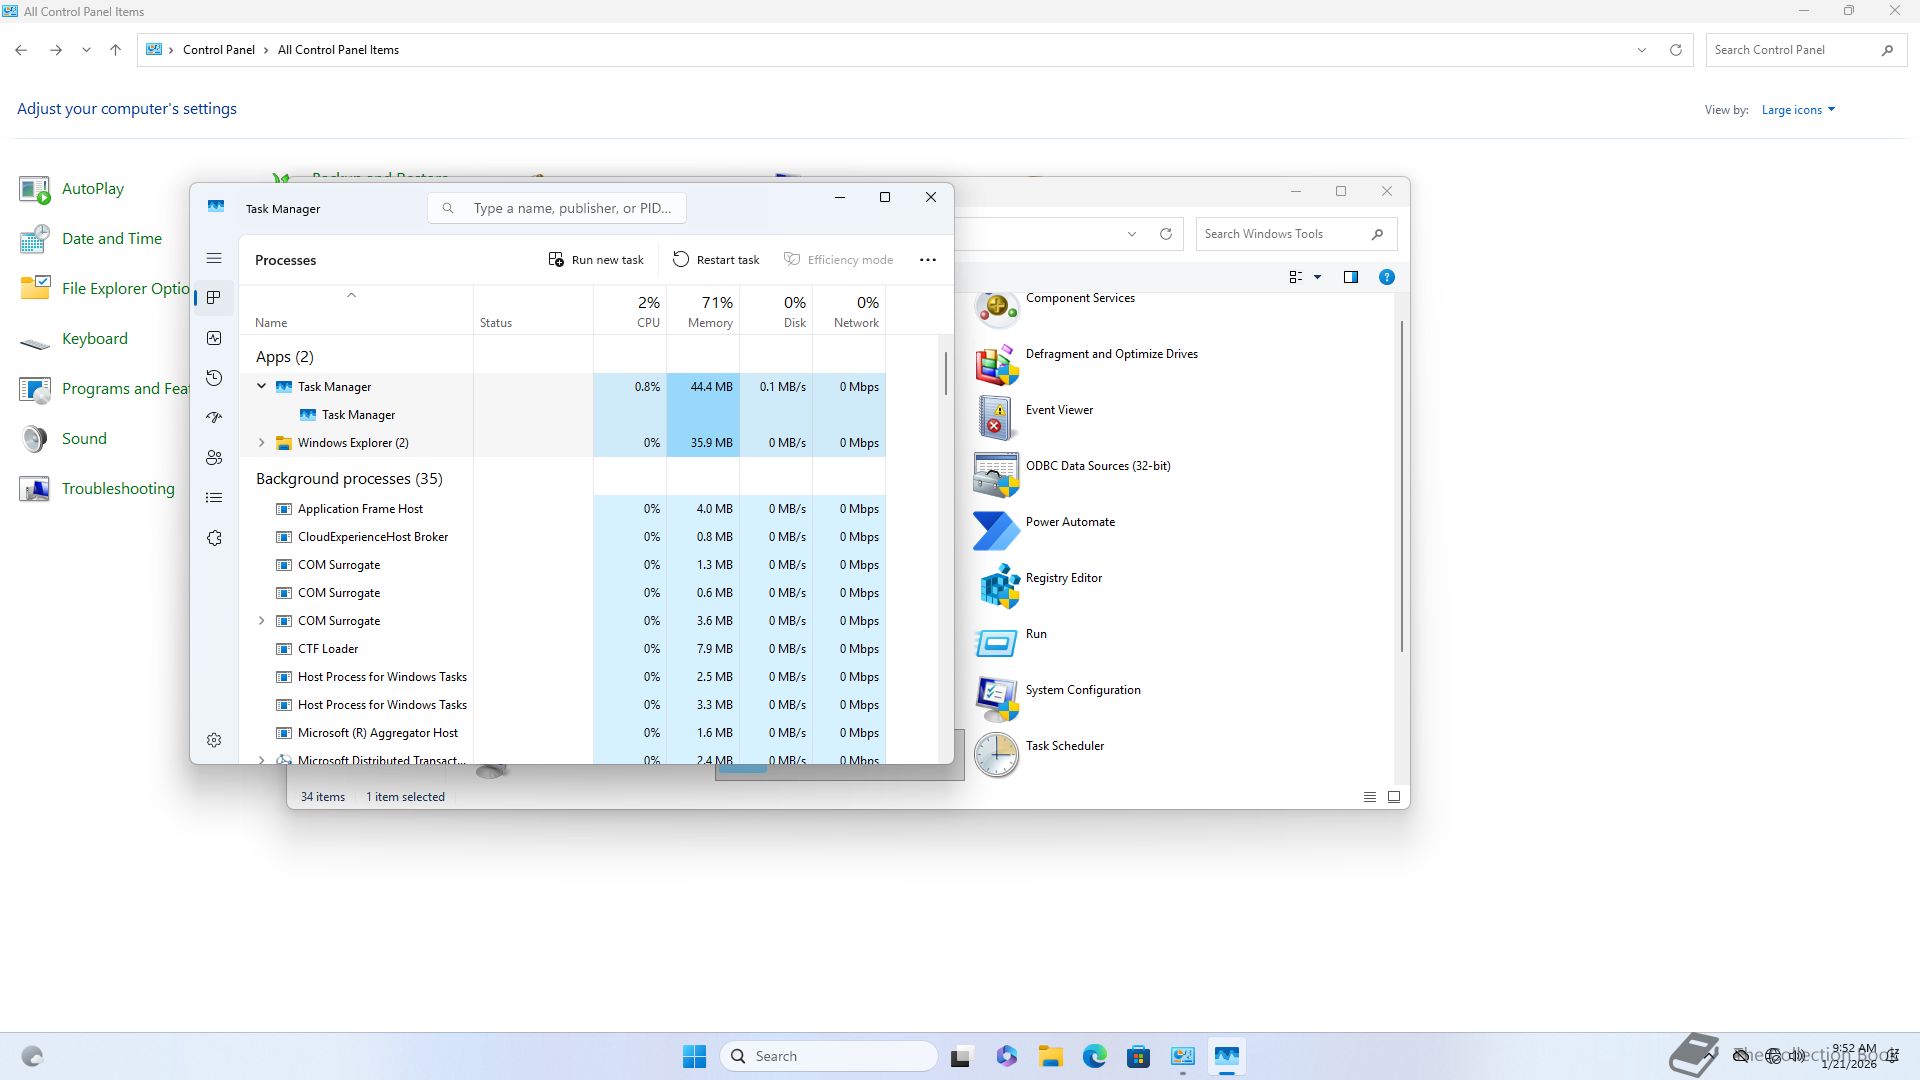Open Task Manager settings gear
1920x1080 pixels.
click(x=214, y=740)
